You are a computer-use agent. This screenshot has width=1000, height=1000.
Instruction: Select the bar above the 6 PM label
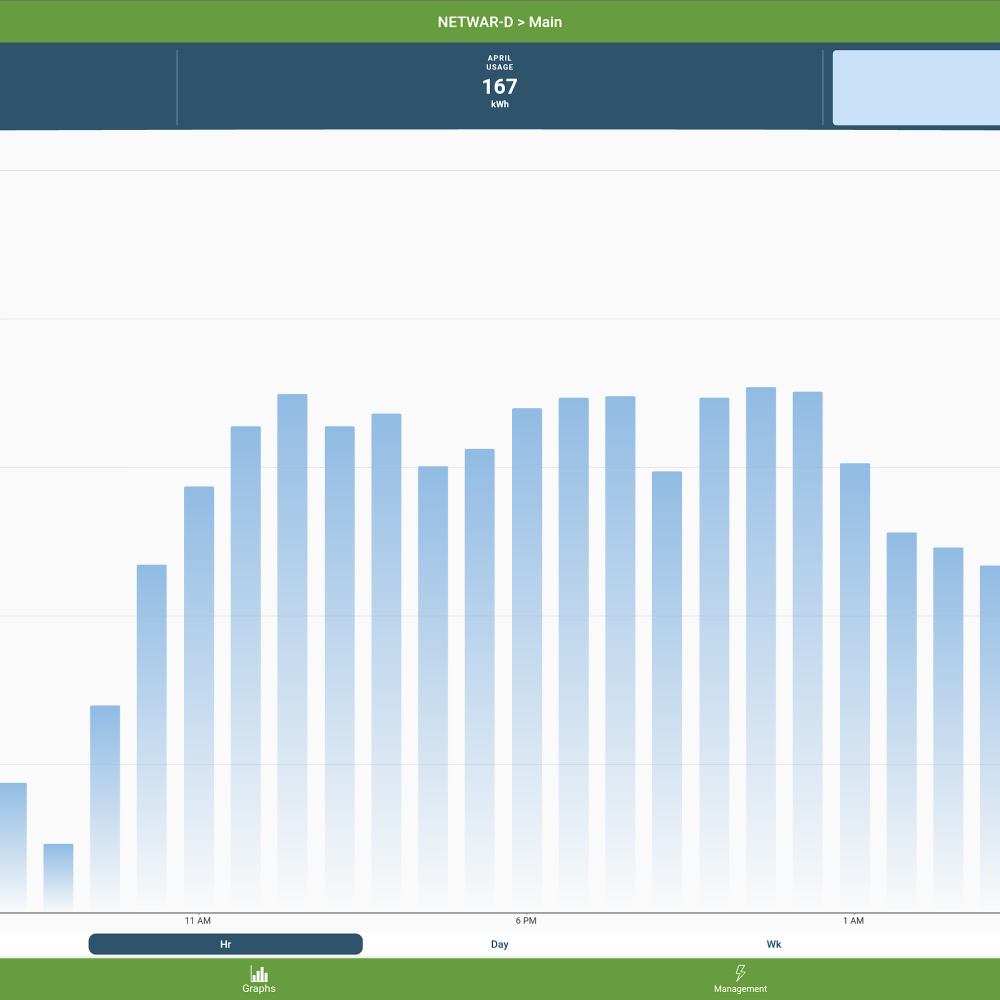pyautogui.click(x=527, y=660)
